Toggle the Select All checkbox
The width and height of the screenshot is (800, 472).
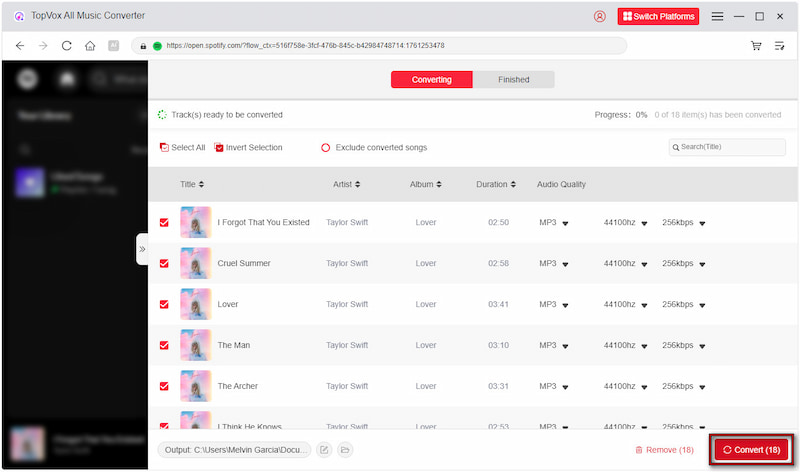[165, 148]
